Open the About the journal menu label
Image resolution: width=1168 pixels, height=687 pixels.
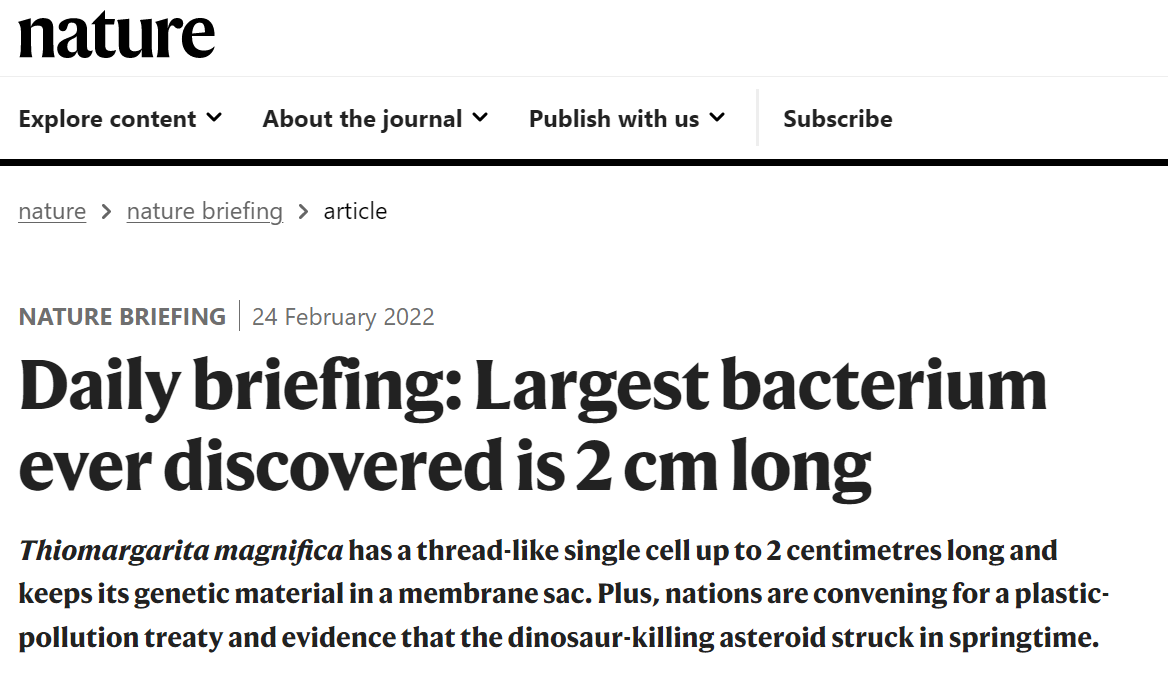coord(362,118)
